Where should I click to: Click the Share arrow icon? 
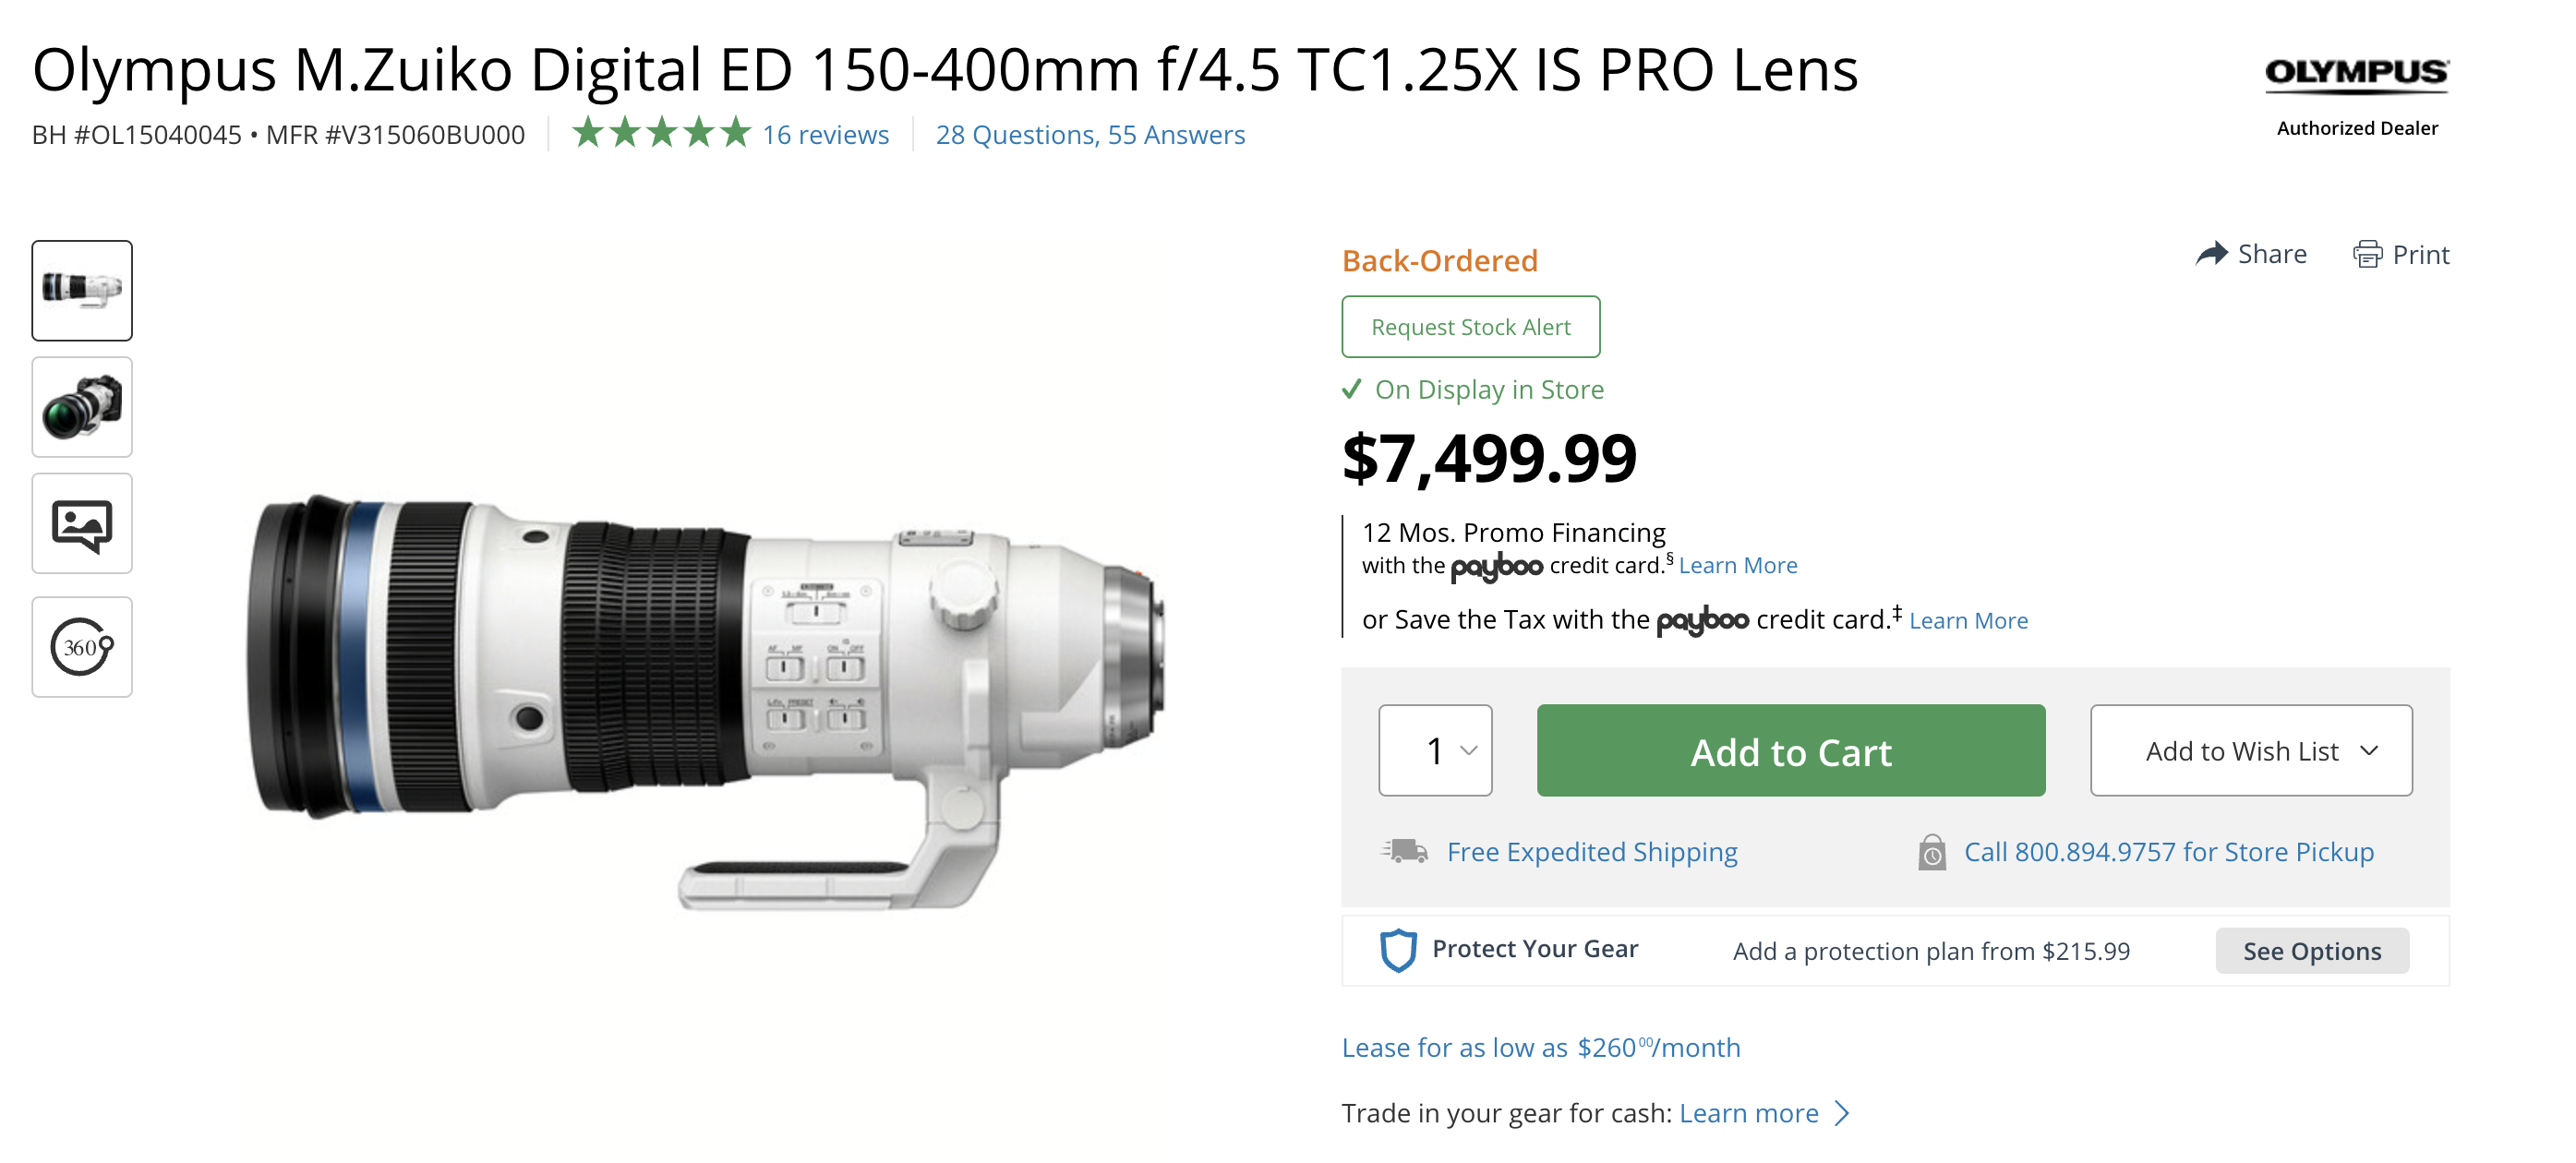tap(2211, 254)
